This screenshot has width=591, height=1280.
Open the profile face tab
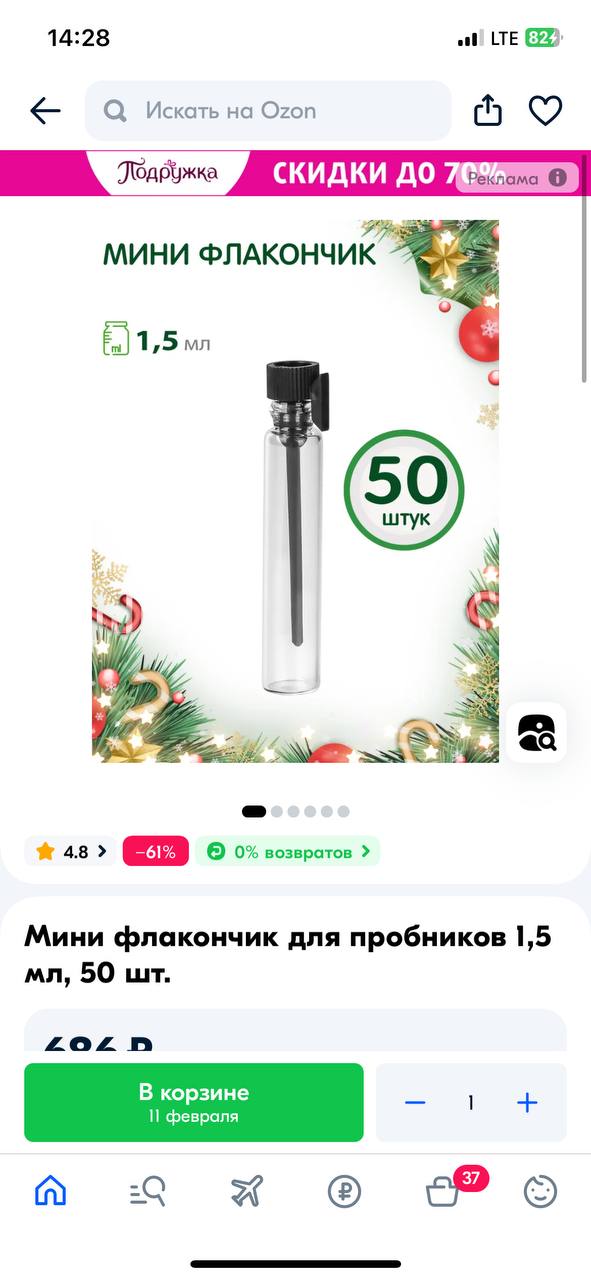(x=541, y=1191)
